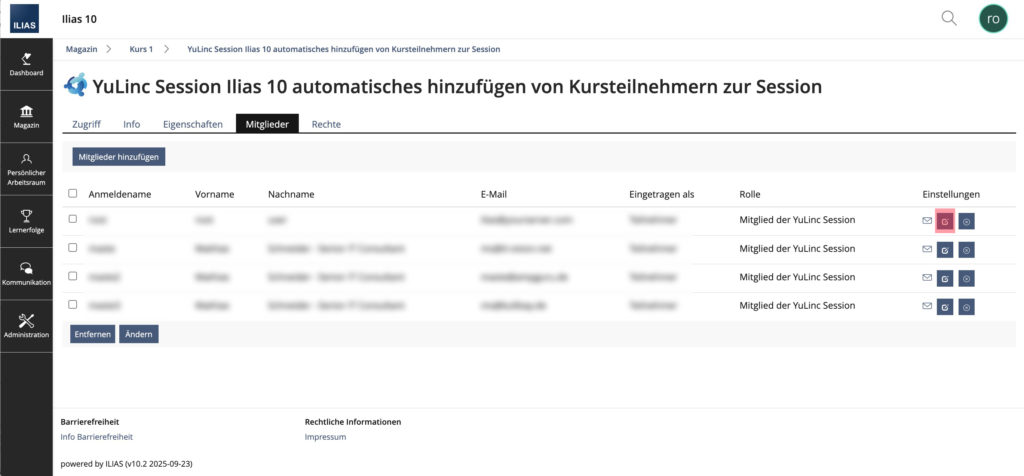Go to Magazin in the sidebar
1024x476 pixels.
click(x=26, y=116)
